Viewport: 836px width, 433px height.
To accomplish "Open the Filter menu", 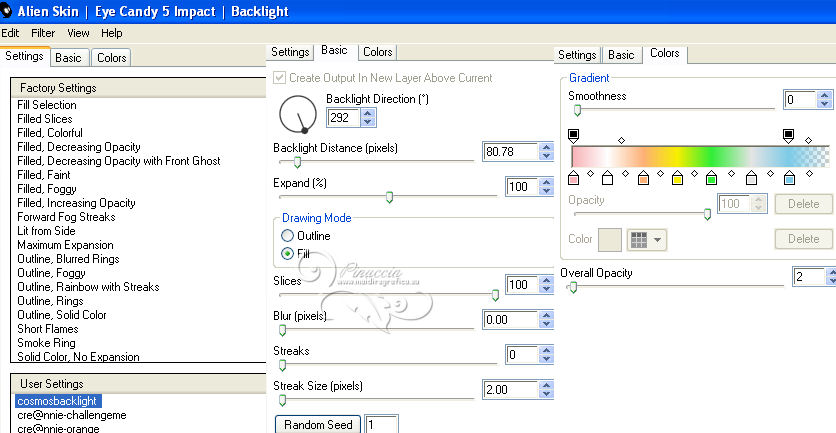I will point(43,33).
